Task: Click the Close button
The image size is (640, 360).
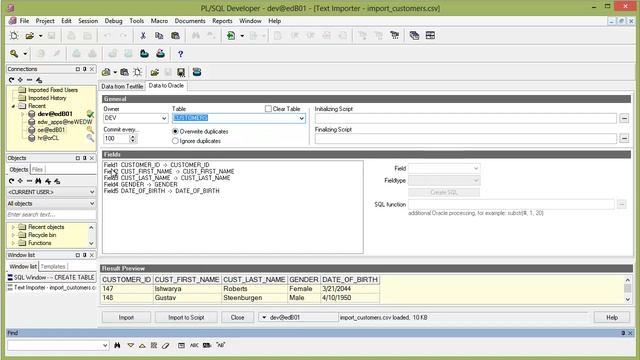Action: tap(237, 317)
